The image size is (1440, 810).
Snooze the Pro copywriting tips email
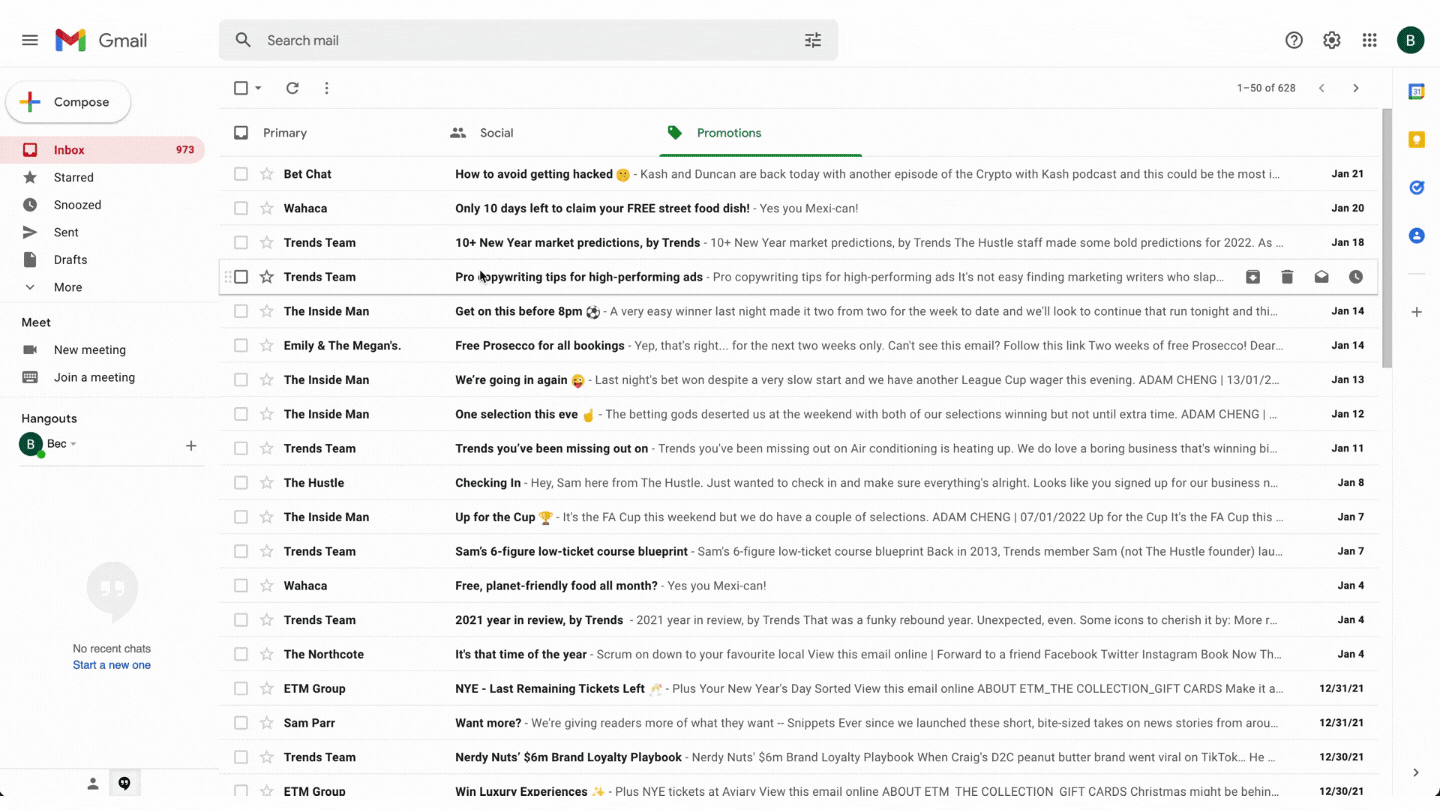pyautogui.click(x=1356, y=277)
